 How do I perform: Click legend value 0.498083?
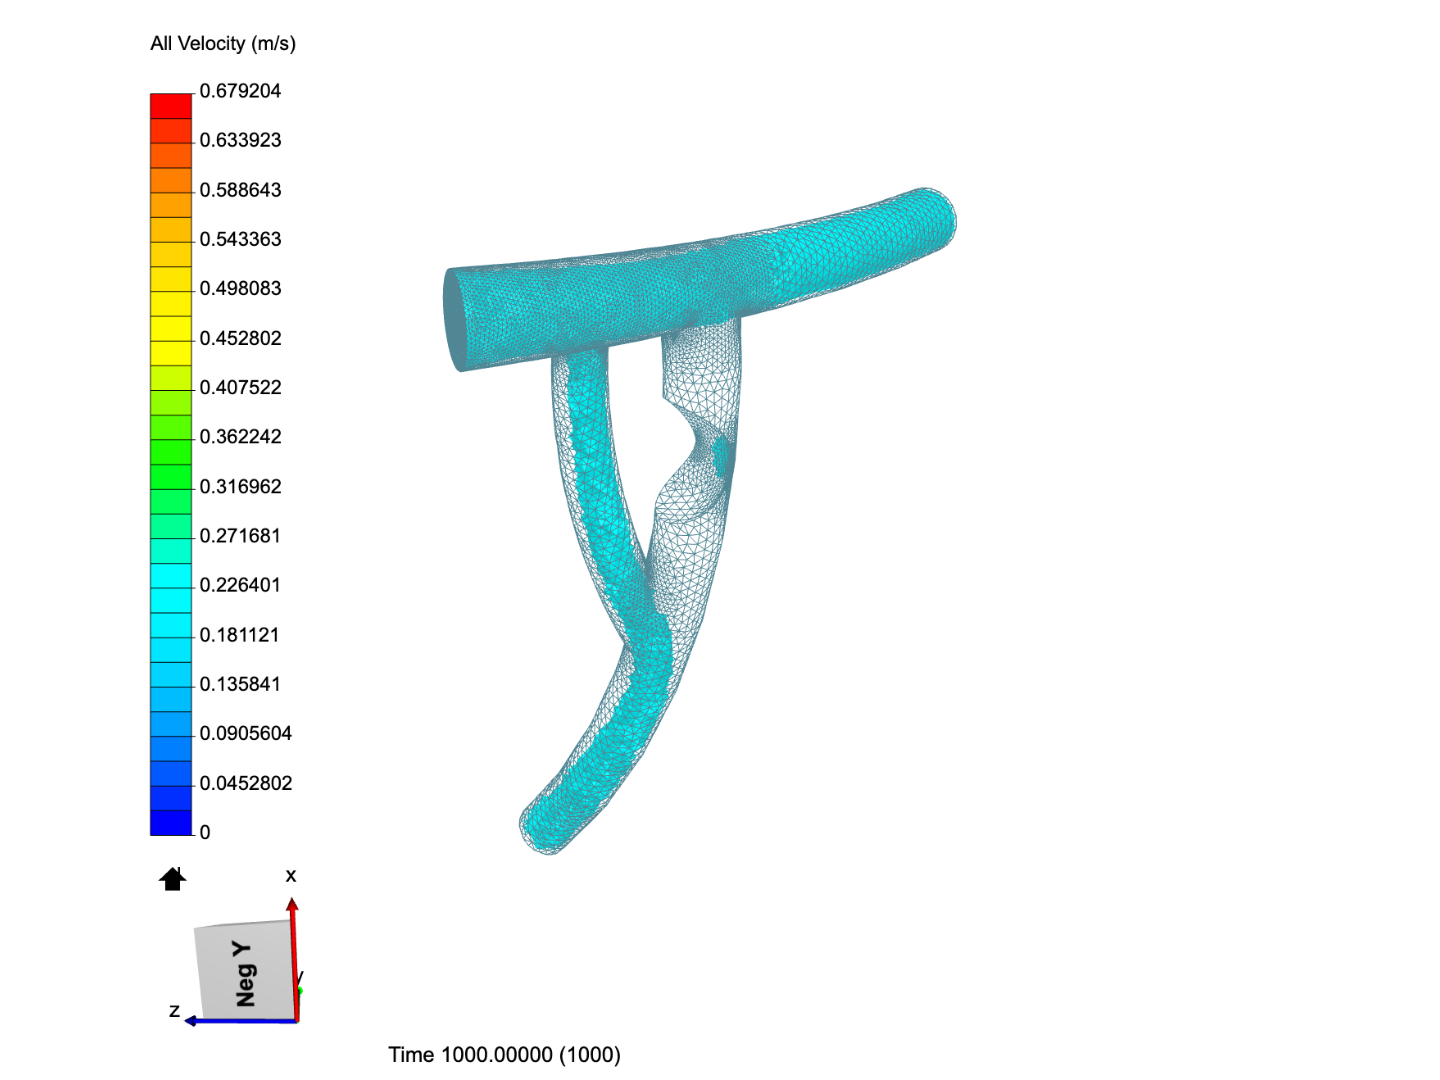(240, 288)
